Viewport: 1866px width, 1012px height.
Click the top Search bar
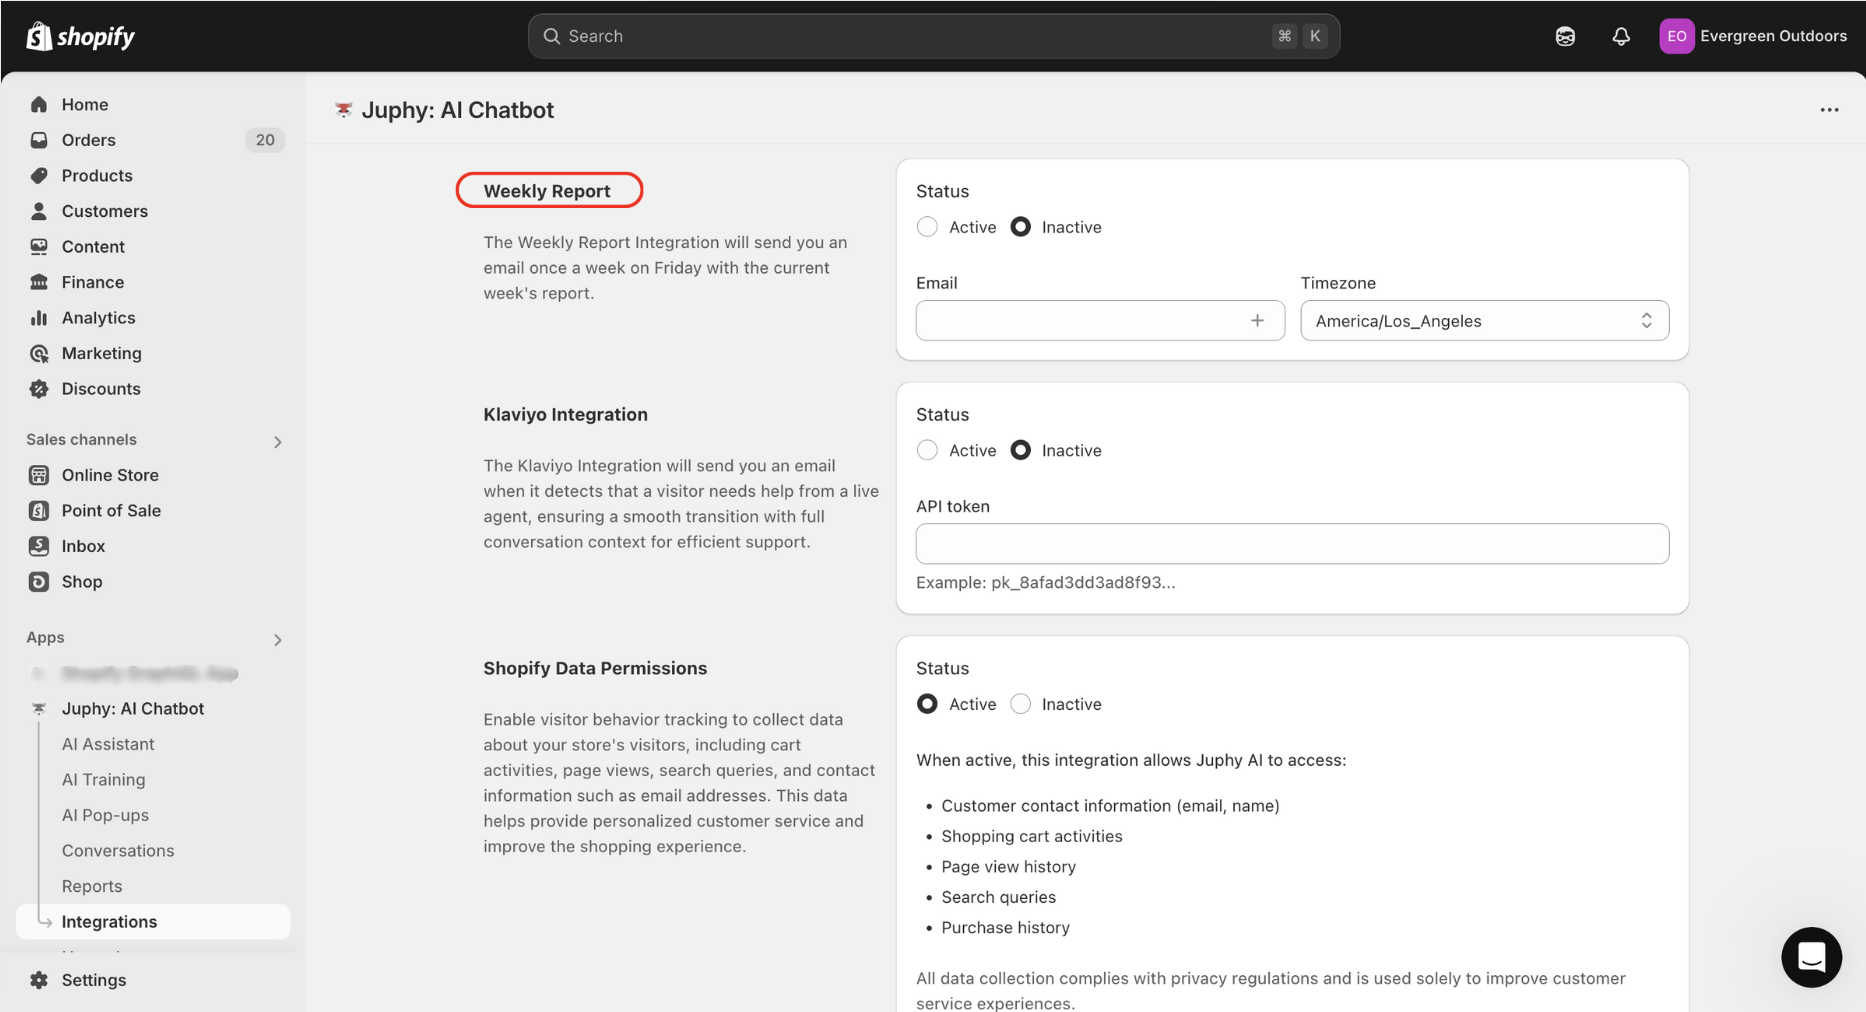pos(933,36)
